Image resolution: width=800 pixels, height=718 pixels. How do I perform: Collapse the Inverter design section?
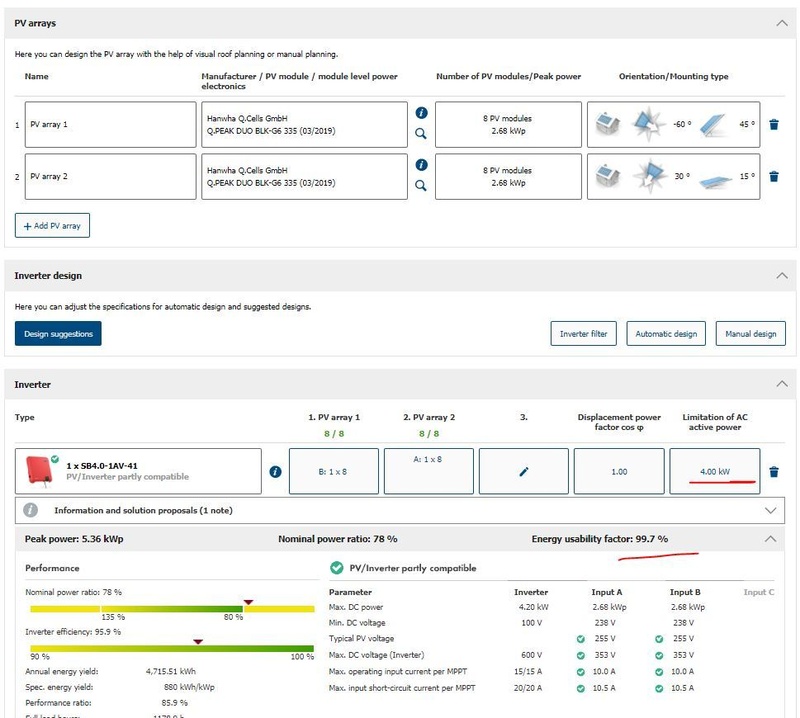pos(780,275)
